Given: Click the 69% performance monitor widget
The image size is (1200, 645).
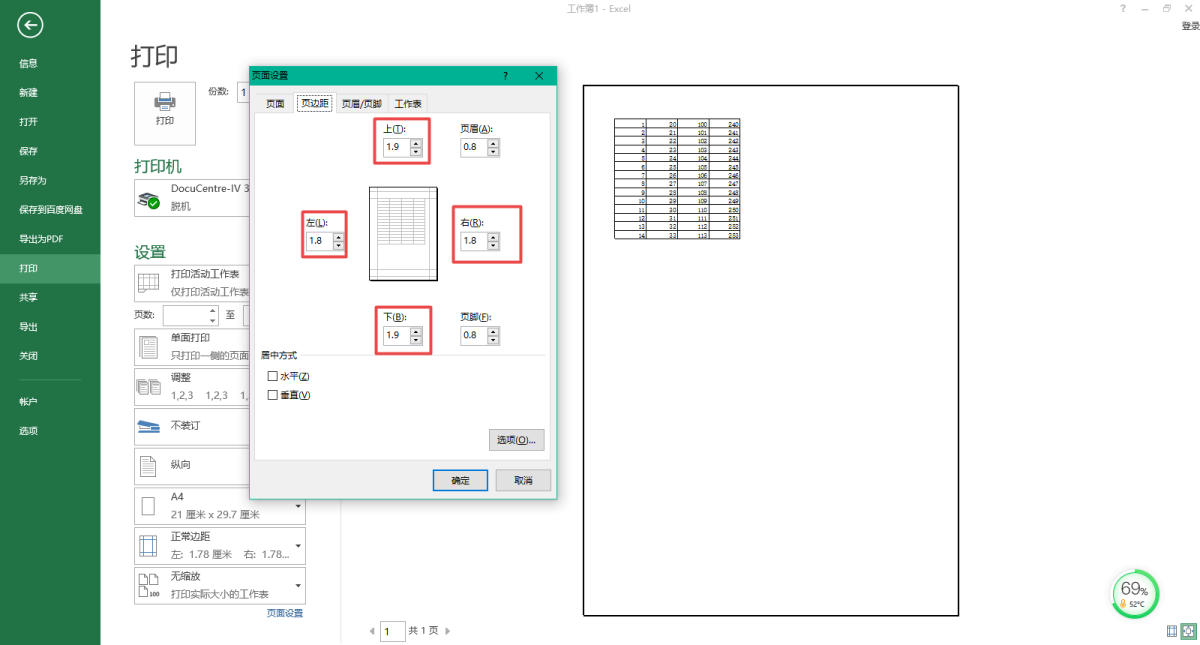Looking at the screenshot, I should (1134, 594).
